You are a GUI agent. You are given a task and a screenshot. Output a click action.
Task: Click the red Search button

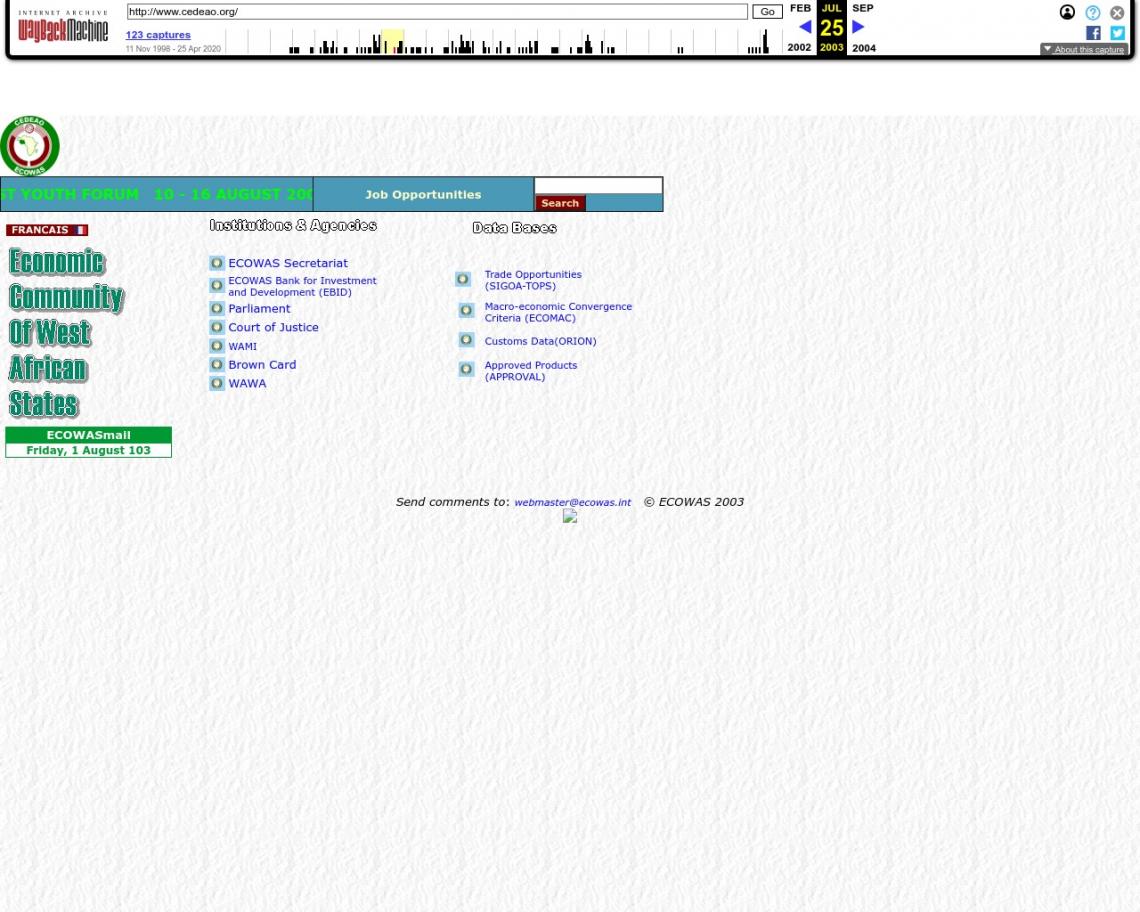(x=560, y=204)
